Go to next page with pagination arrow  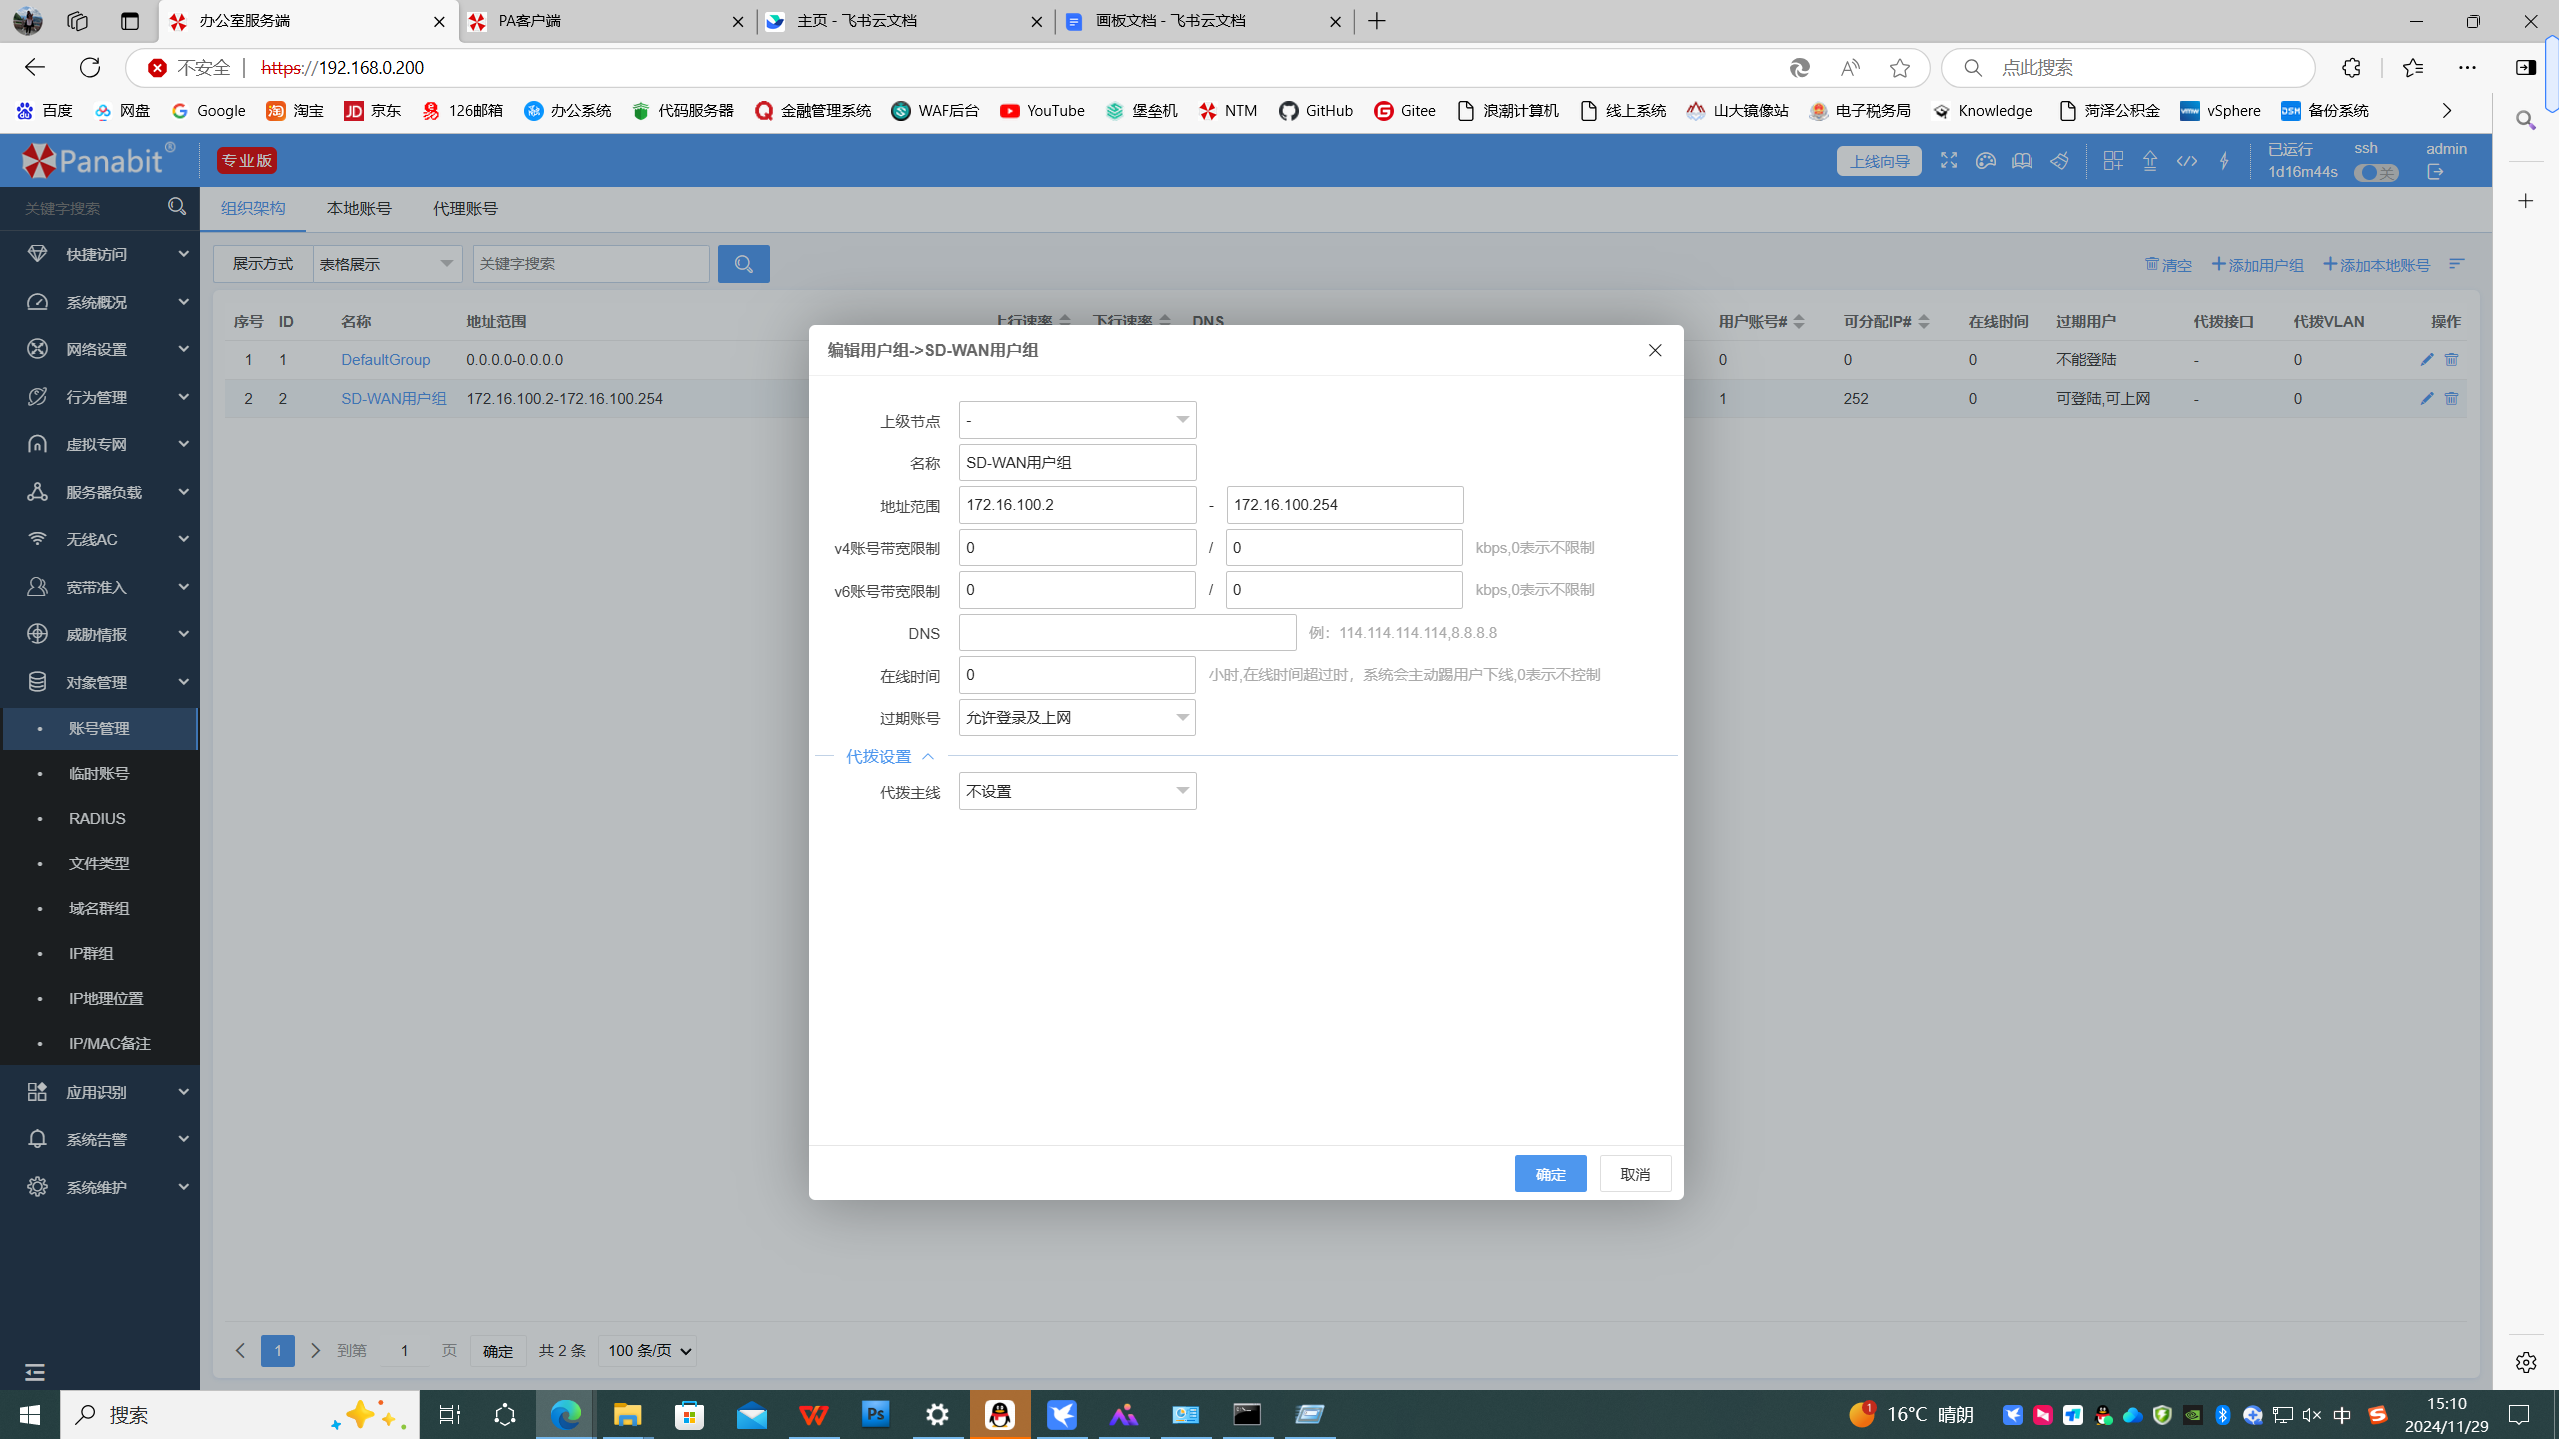point(315,1350)
